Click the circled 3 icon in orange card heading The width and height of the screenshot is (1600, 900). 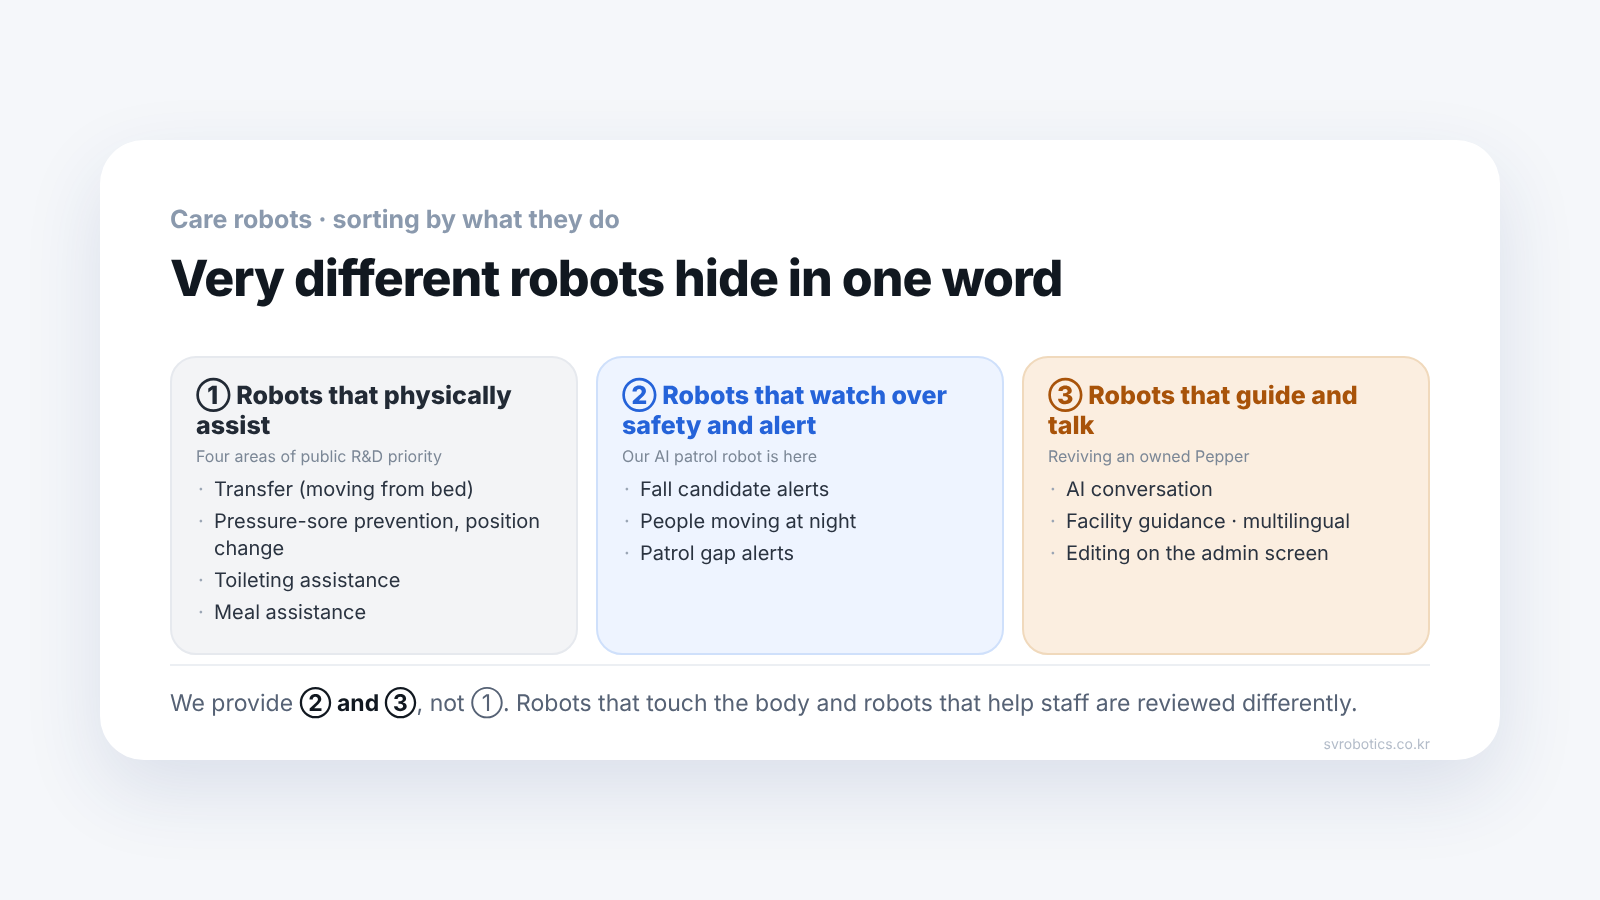[1065, 395]
